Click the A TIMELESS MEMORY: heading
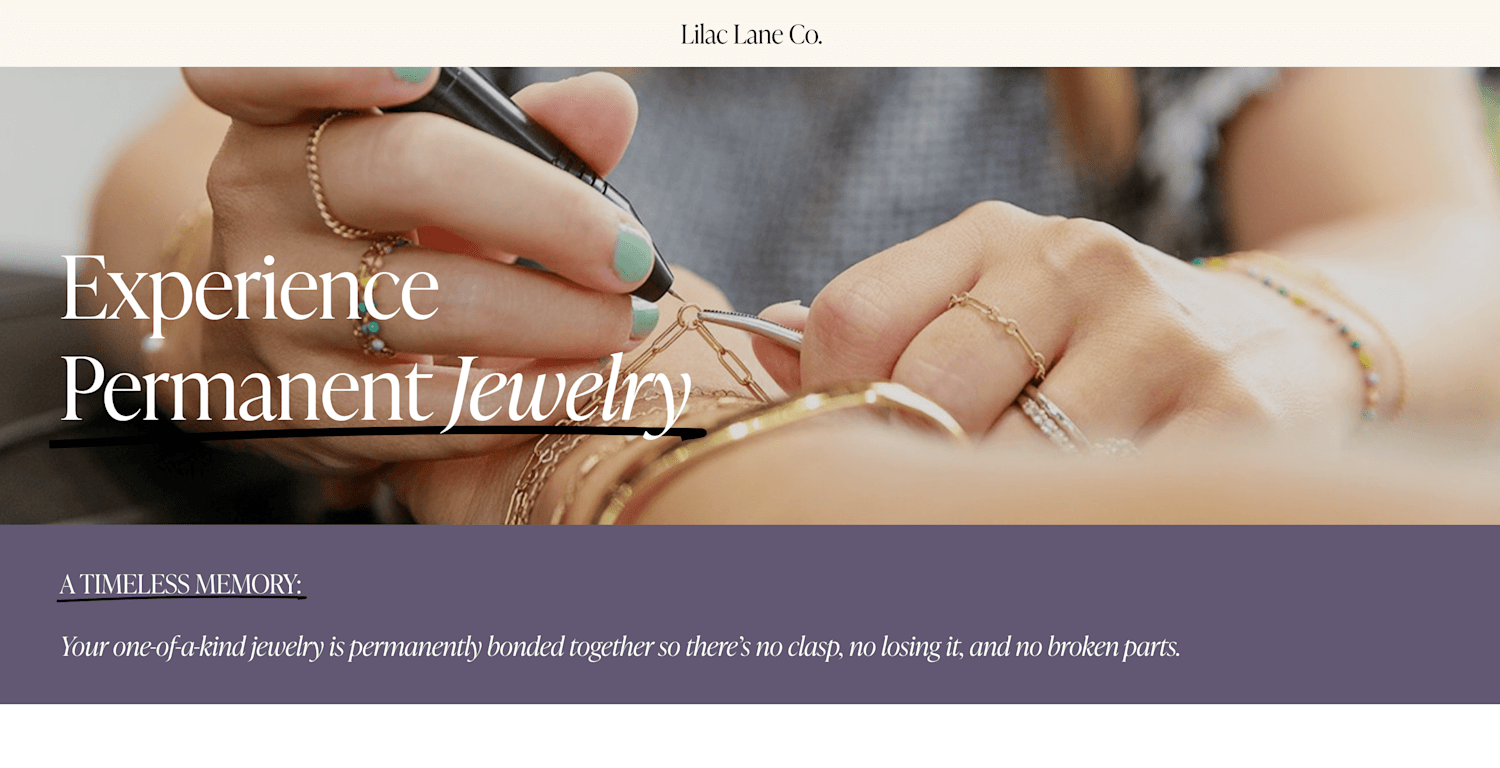The height and width of the screenshot is (768, 1500). point(180,583)
